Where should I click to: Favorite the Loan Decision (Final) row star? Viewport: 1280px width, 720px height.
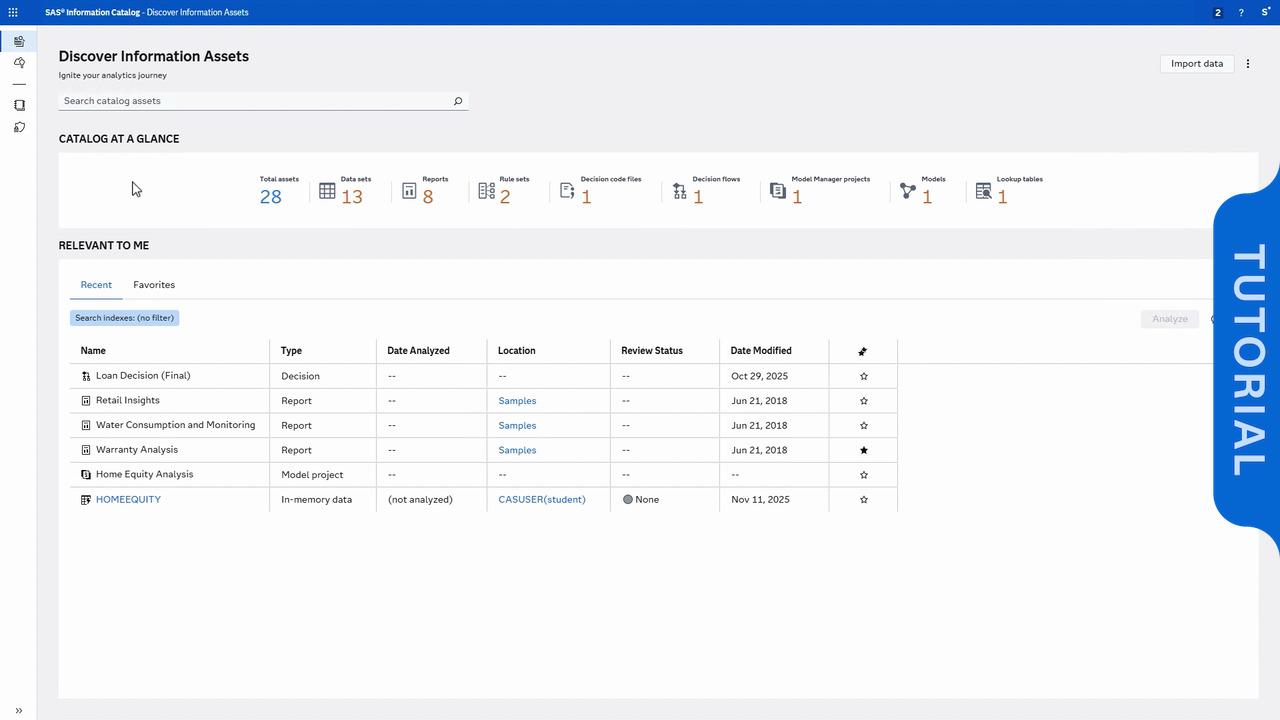(864, 376)
